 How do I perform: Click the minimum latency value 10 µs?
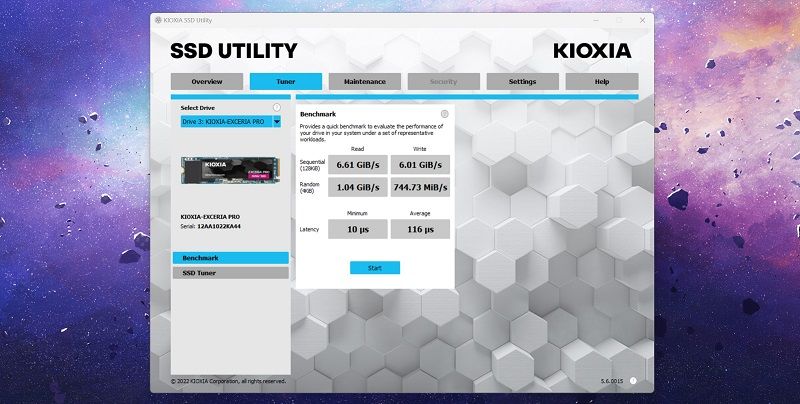point(358,229)
